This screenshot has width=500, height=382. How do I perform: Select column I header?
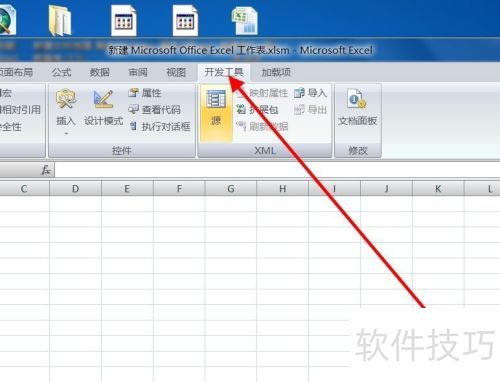tap(334, 189)
